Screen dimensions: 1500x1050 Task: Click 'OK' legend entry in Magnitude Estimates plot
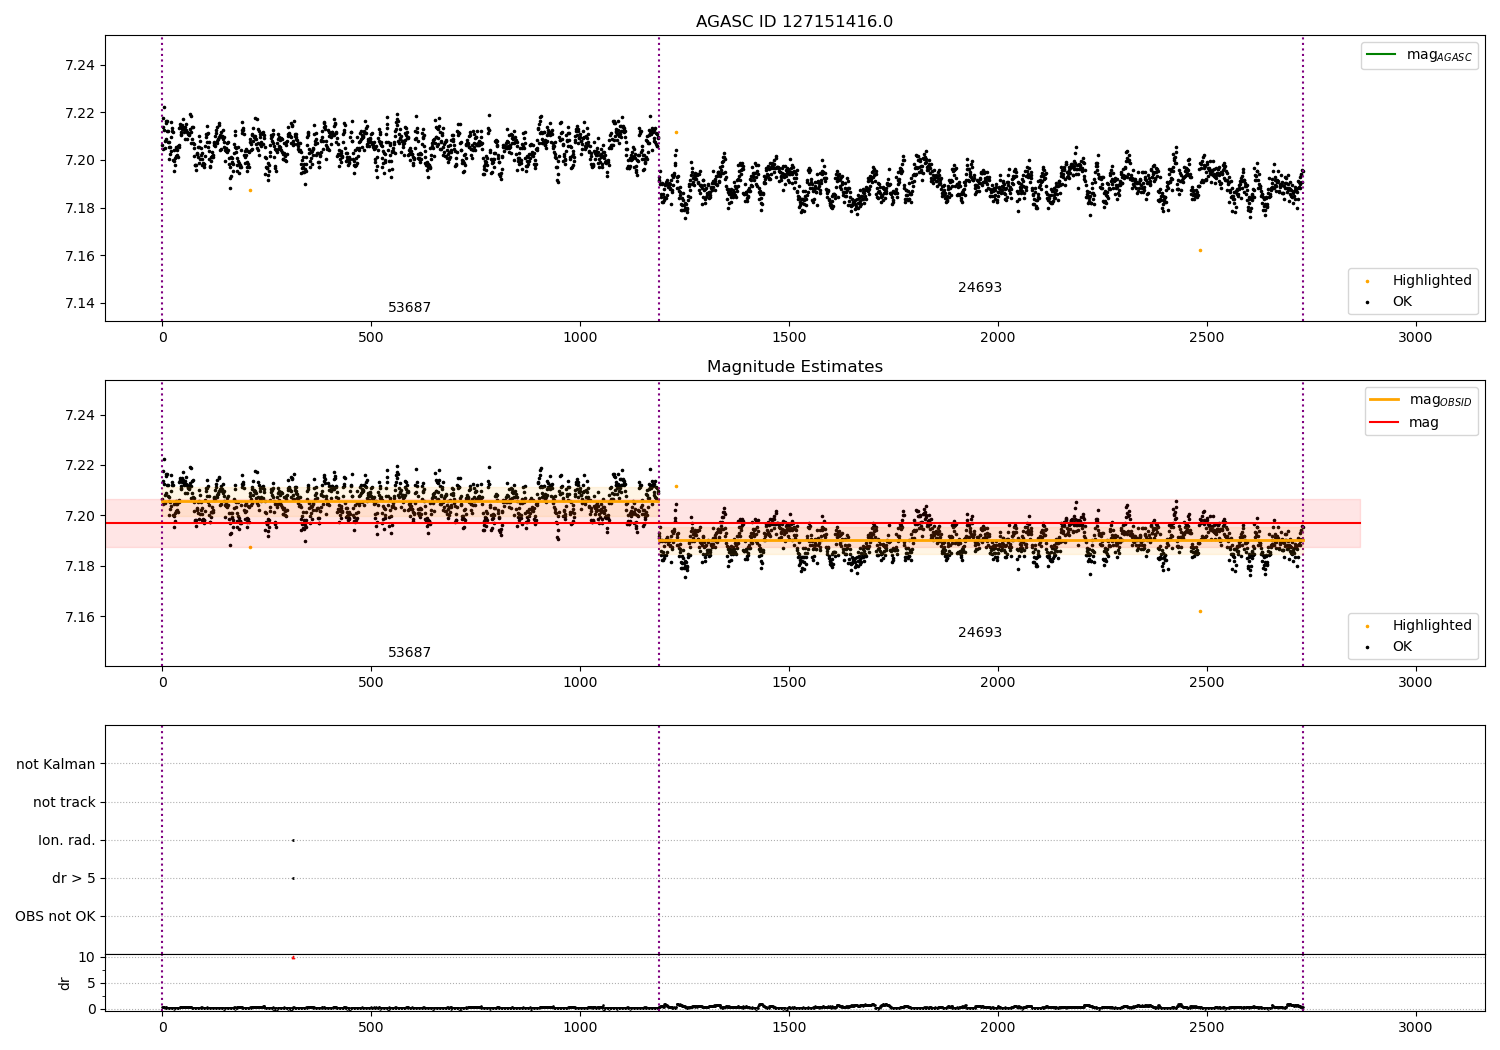(1402, 647)
